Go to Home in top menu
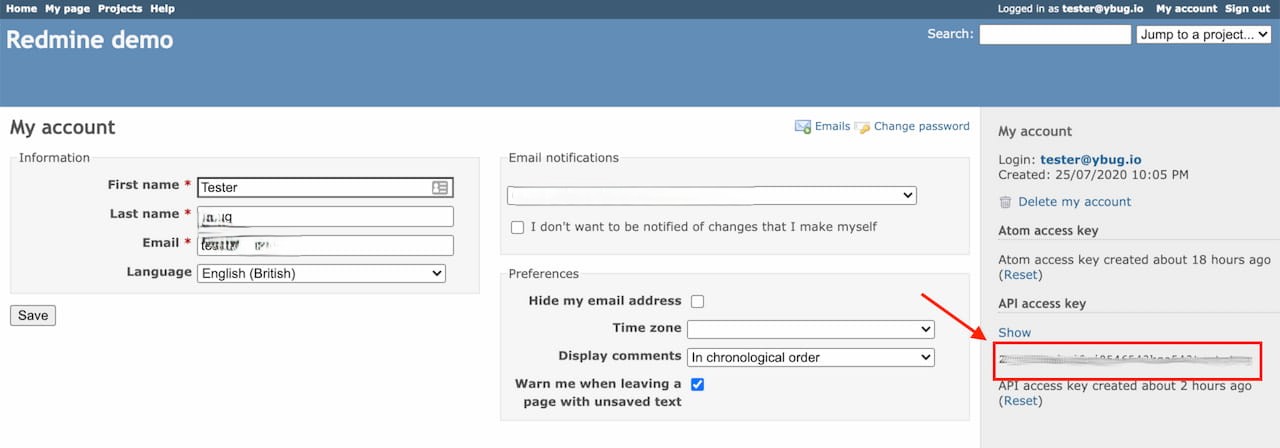Image resolution: width=1280 pixels, height=448 pixels. [x=21, y=8]
